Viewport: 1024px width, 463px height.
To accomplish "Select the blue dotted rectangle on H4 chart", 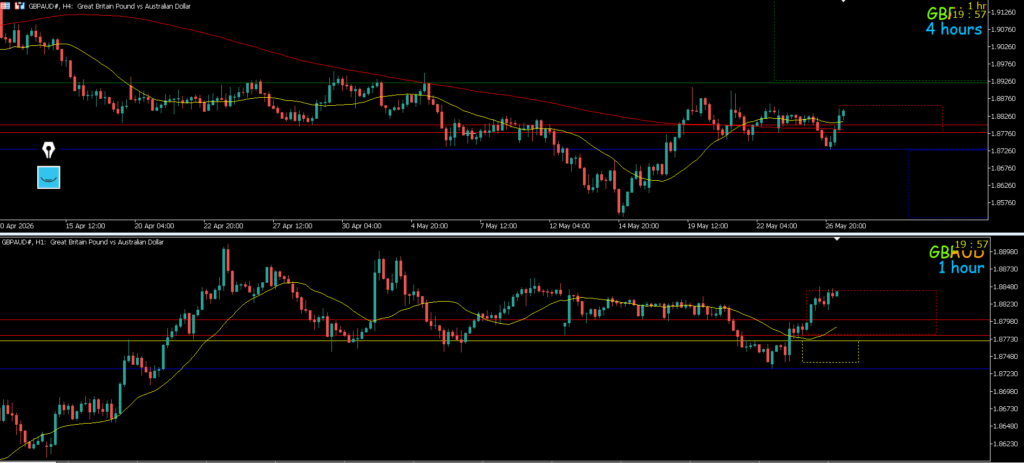I will (947, 184).
